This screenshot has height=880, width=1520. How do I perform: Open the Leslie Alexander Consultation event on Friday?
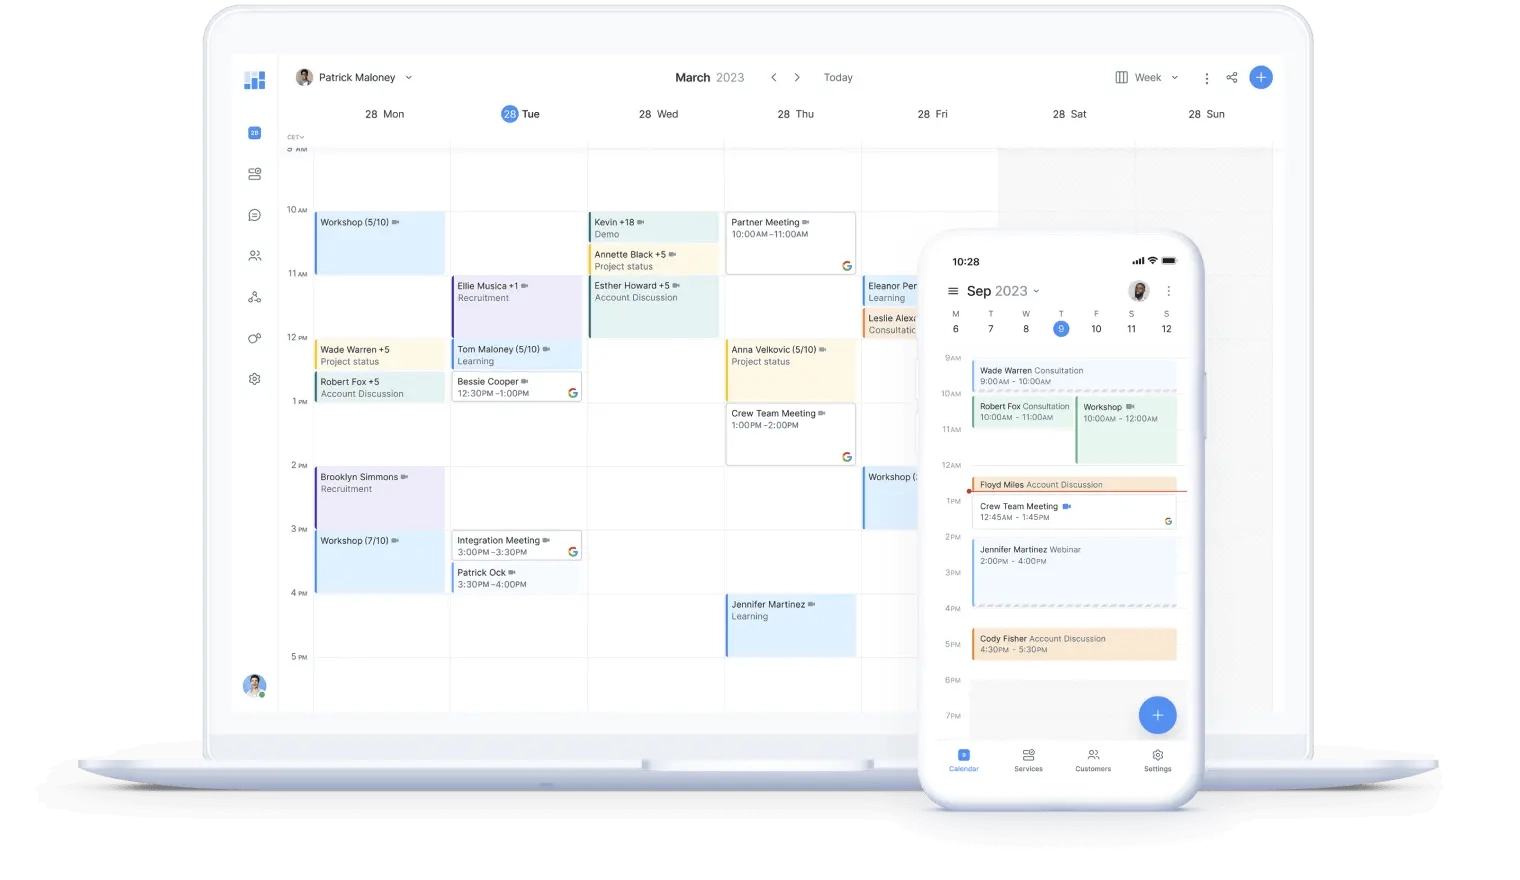coord(890,323)
